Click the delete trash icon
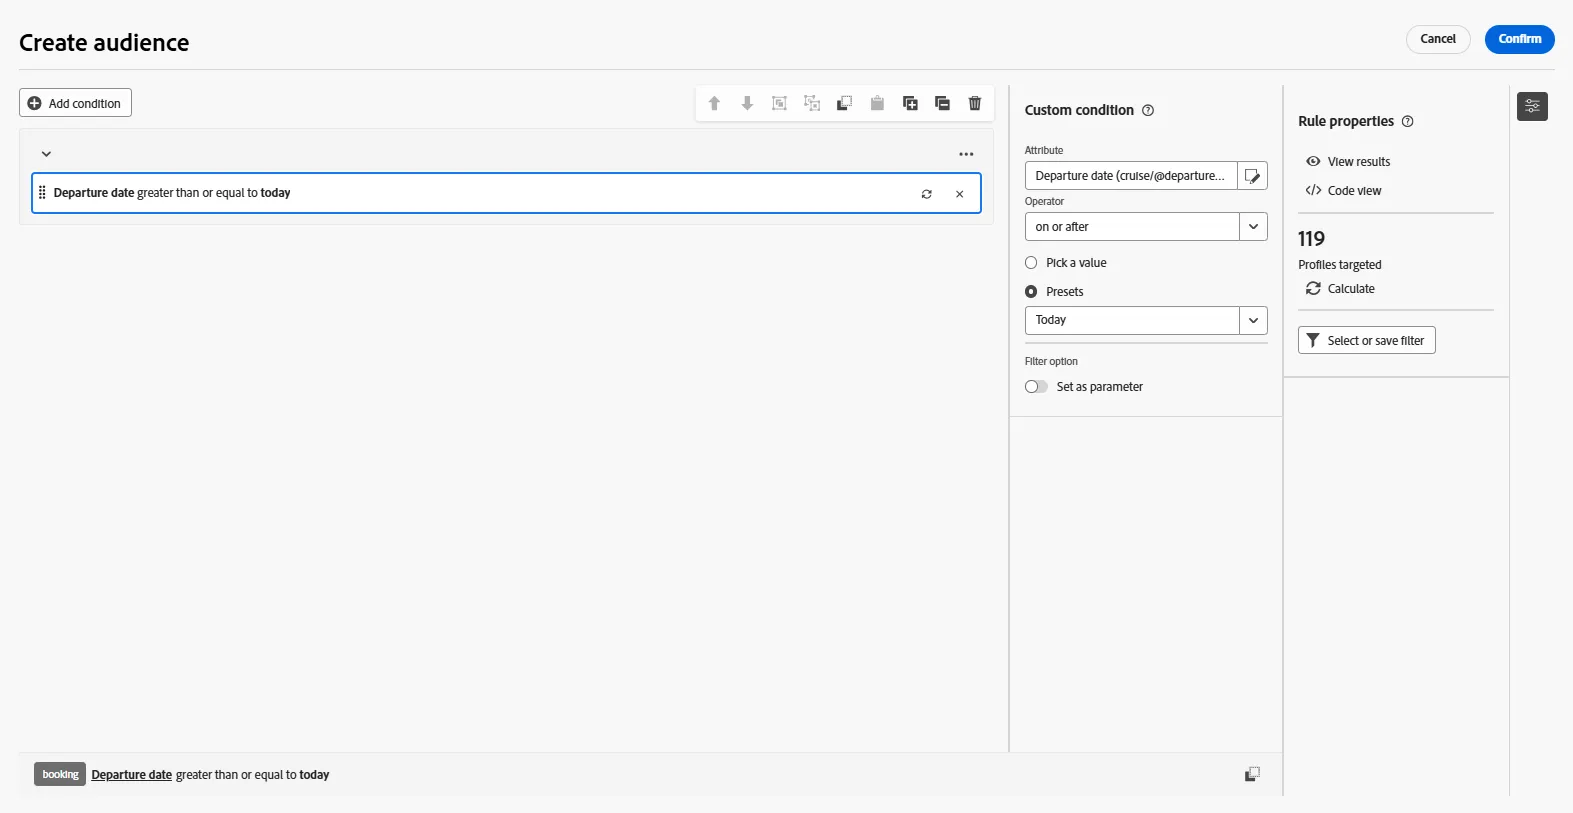Image resolution: width=1573 pixels, height=813 pixels. pos(975,103)
